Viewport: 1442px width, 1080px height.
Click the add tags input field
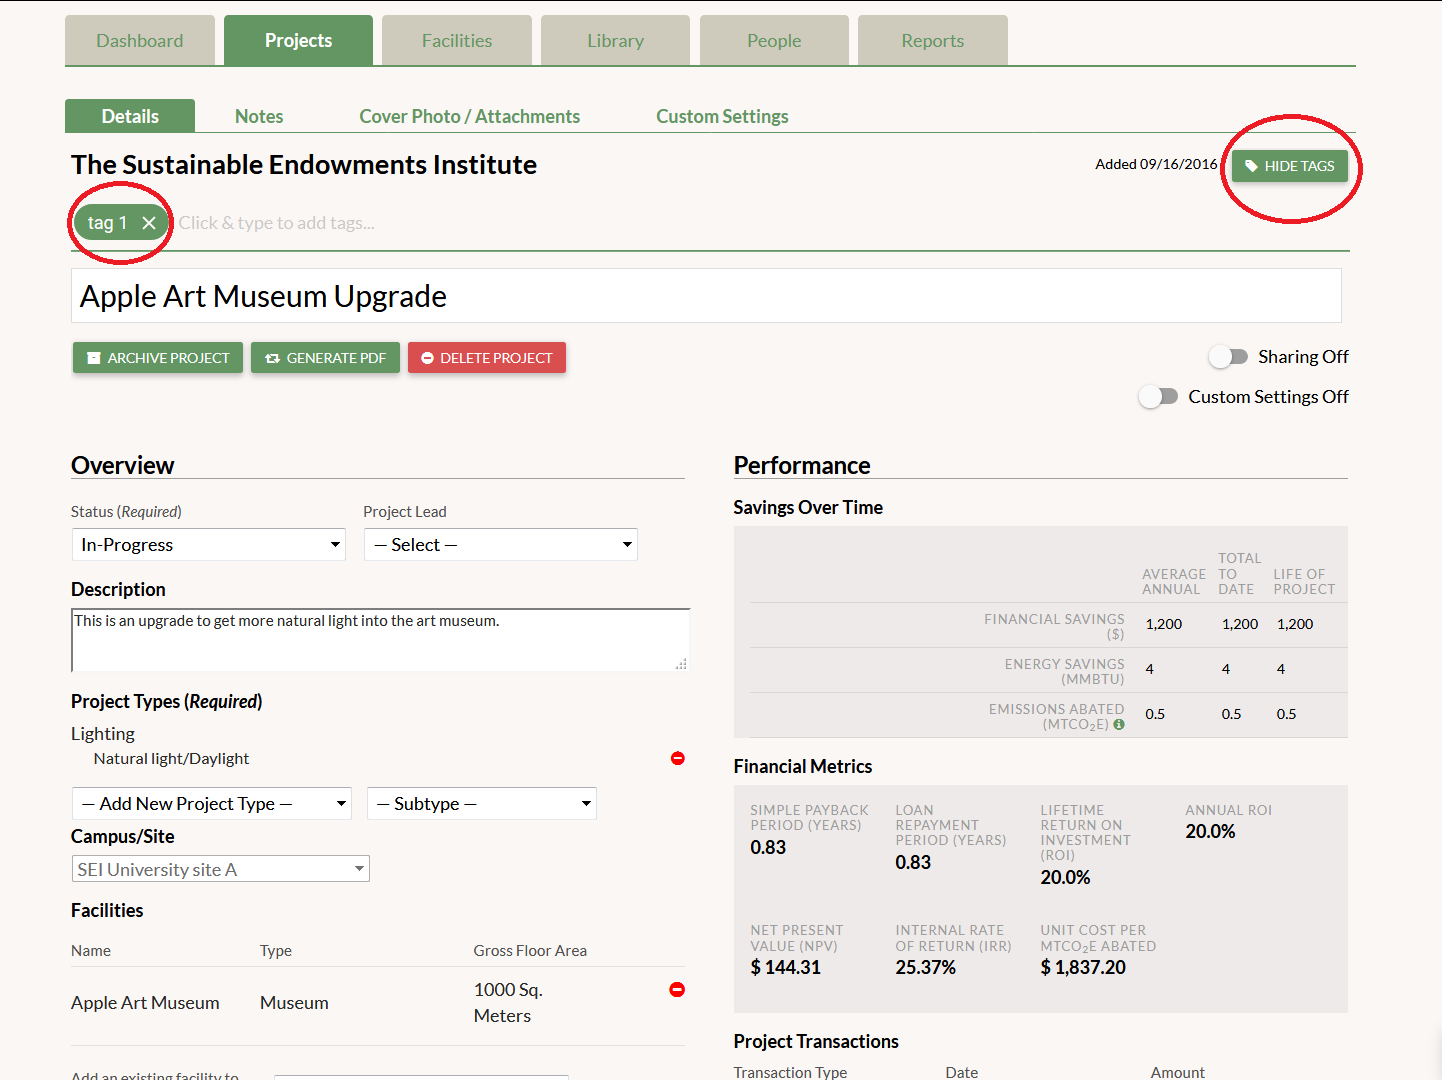click(277, 223)
